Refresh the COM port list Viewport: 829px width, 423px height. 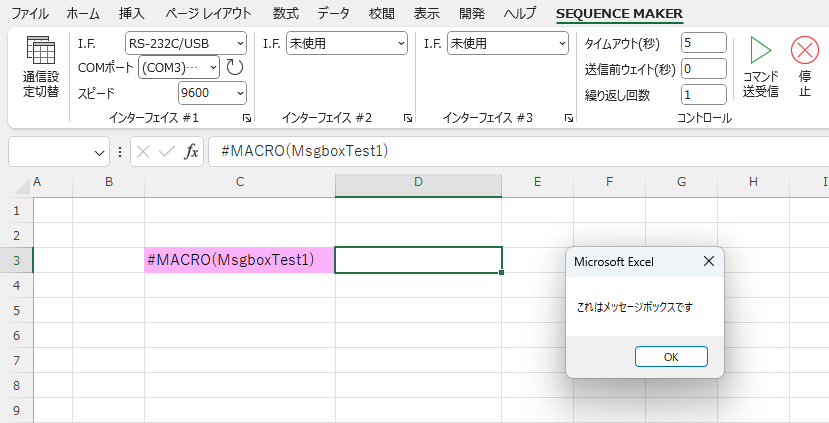(x=234, y=67)
